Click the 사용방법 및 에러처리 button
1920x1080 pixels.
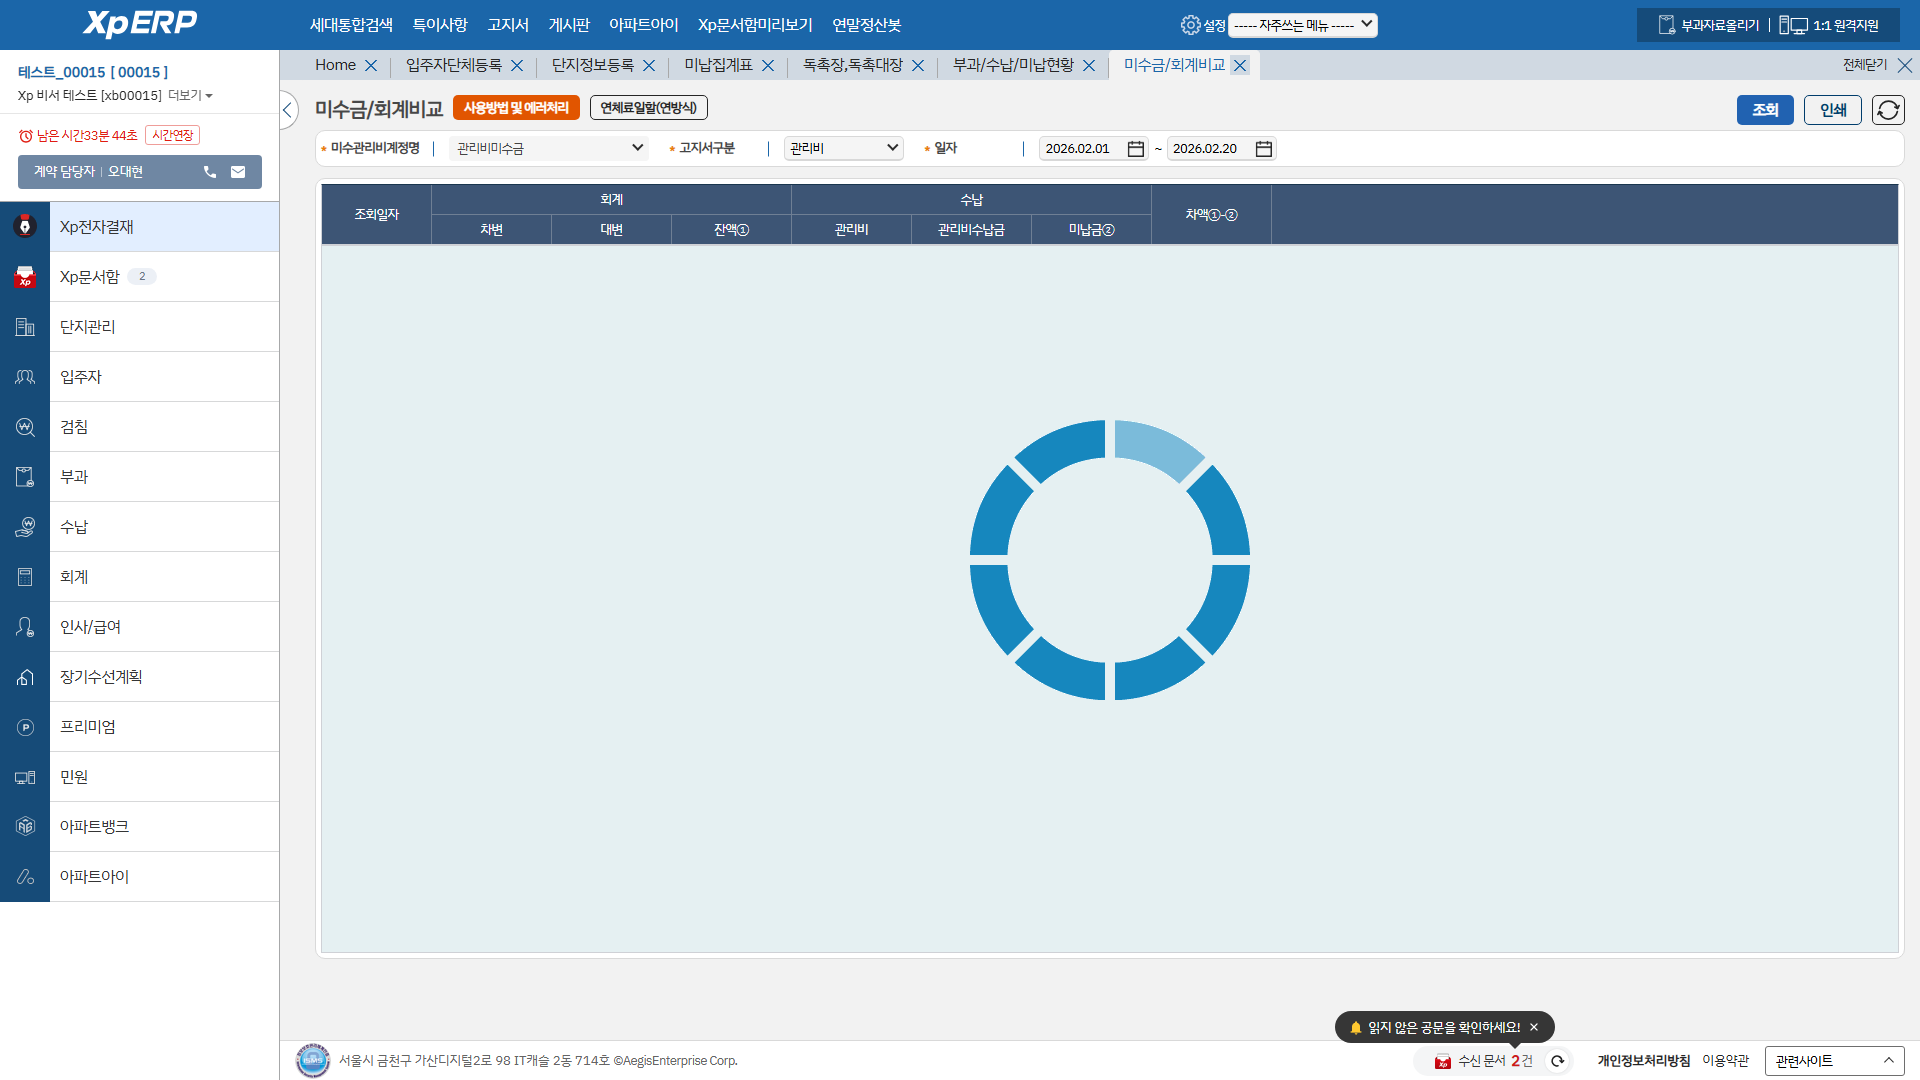516,108
